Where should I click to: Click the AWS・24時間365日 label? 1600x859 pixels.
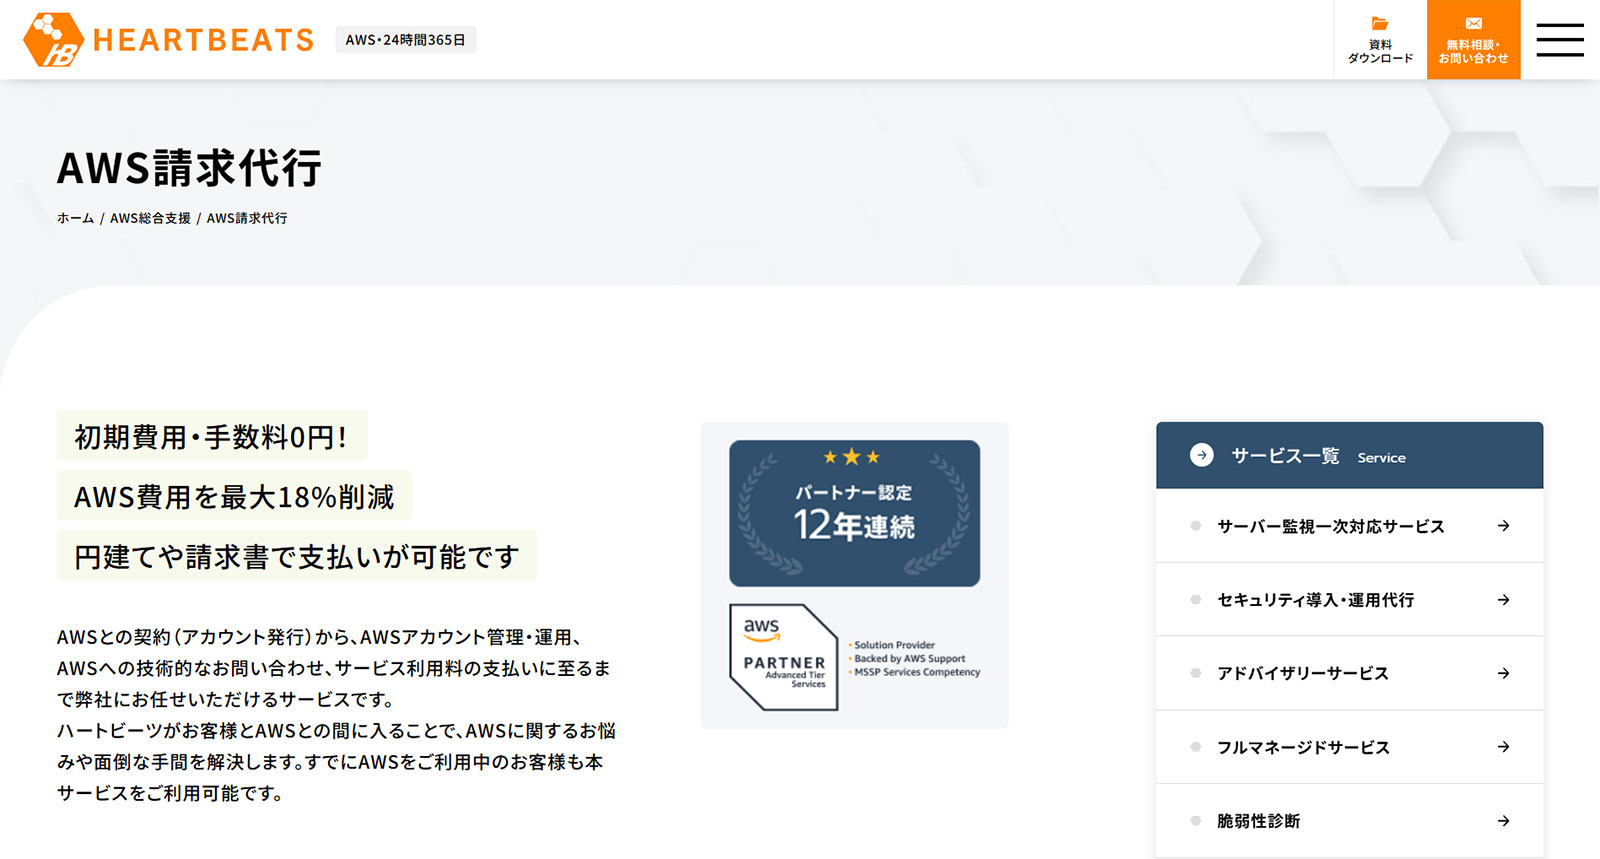[x=405, y=40]
